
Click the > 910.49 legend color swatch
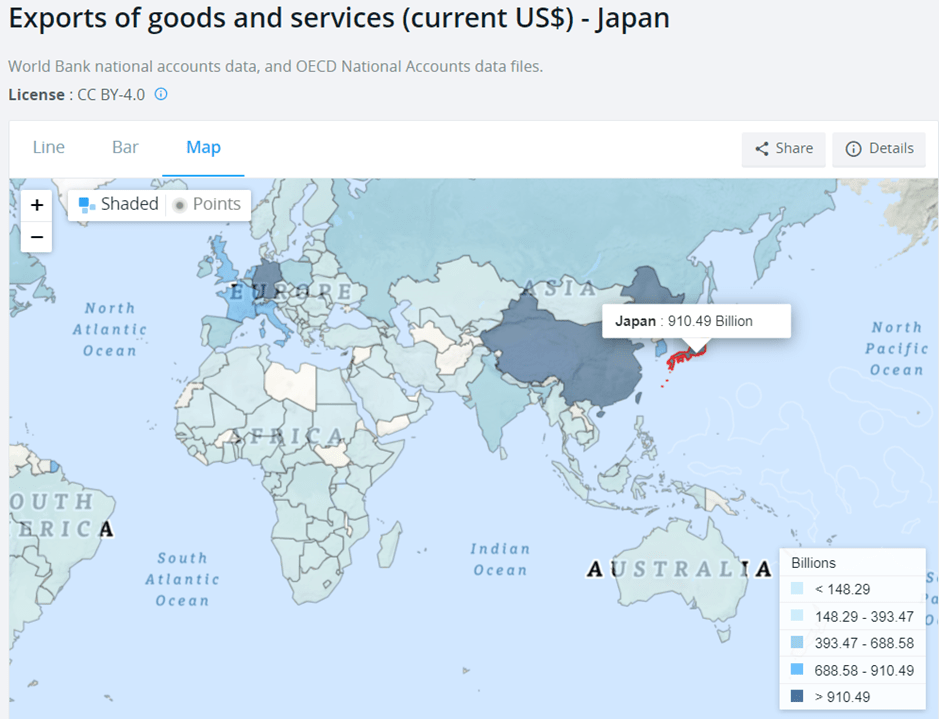[796, 696]
